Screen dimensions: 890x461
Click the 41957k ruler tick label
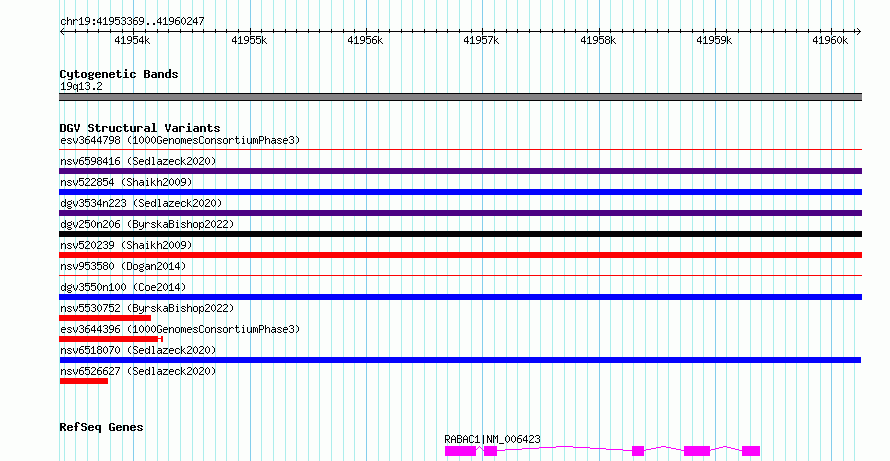pos(481,40)
